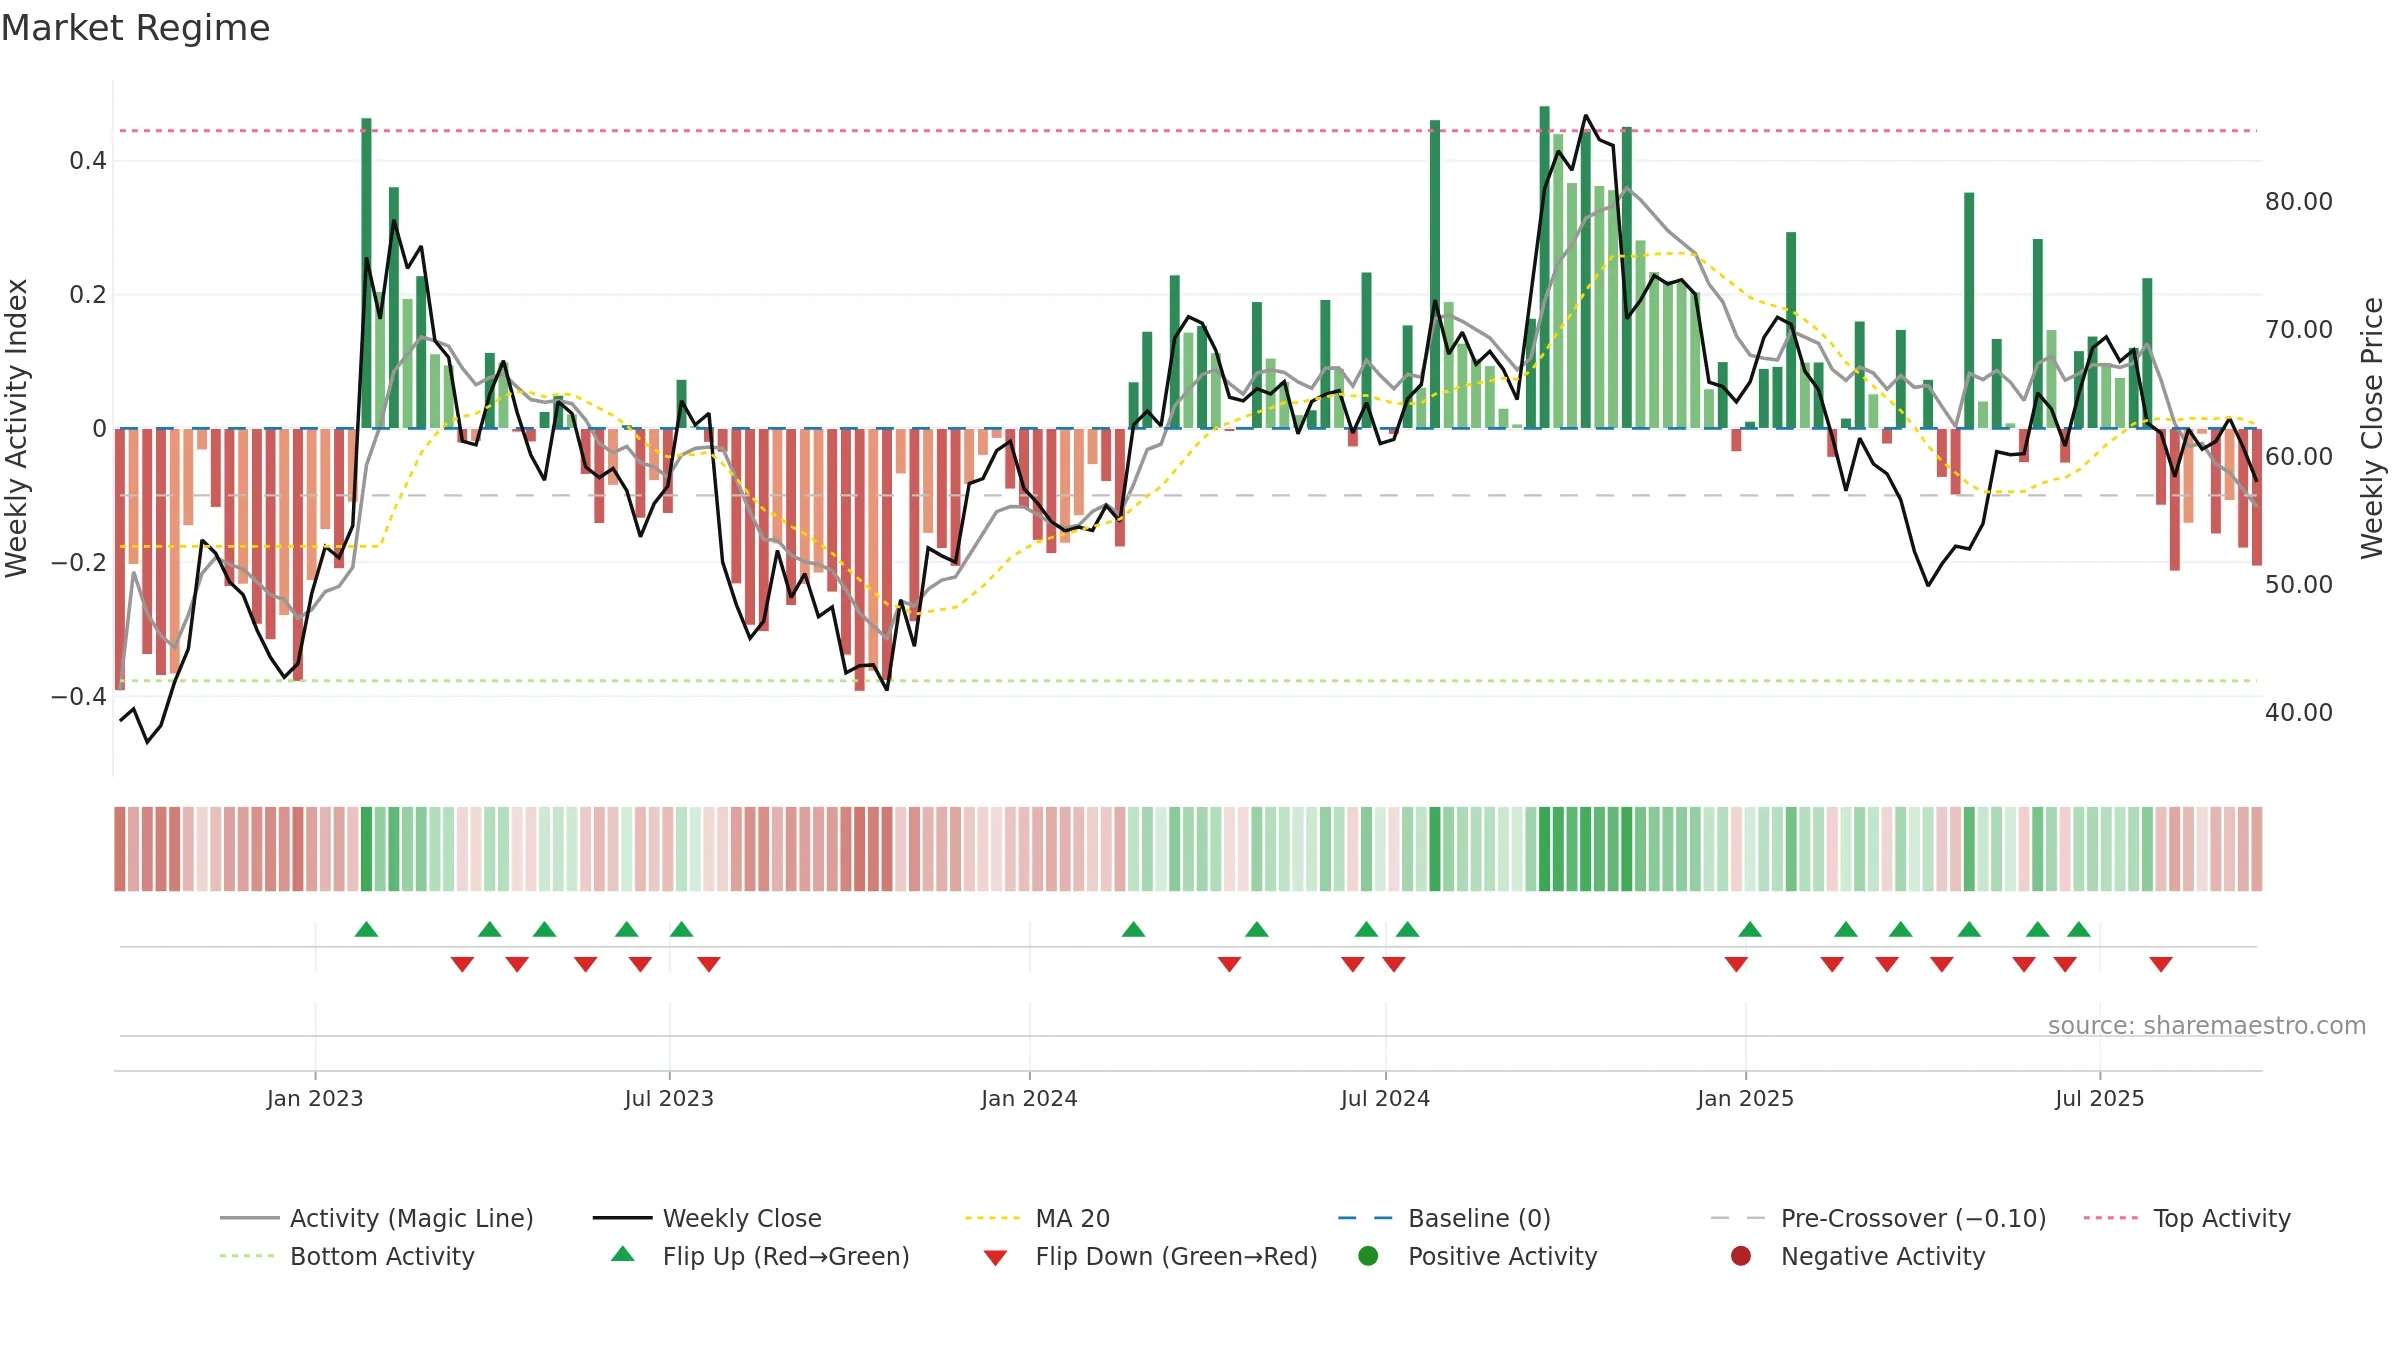Click the Weekly Activity Index axis title

pyautogui.click(x=17, y=428)
